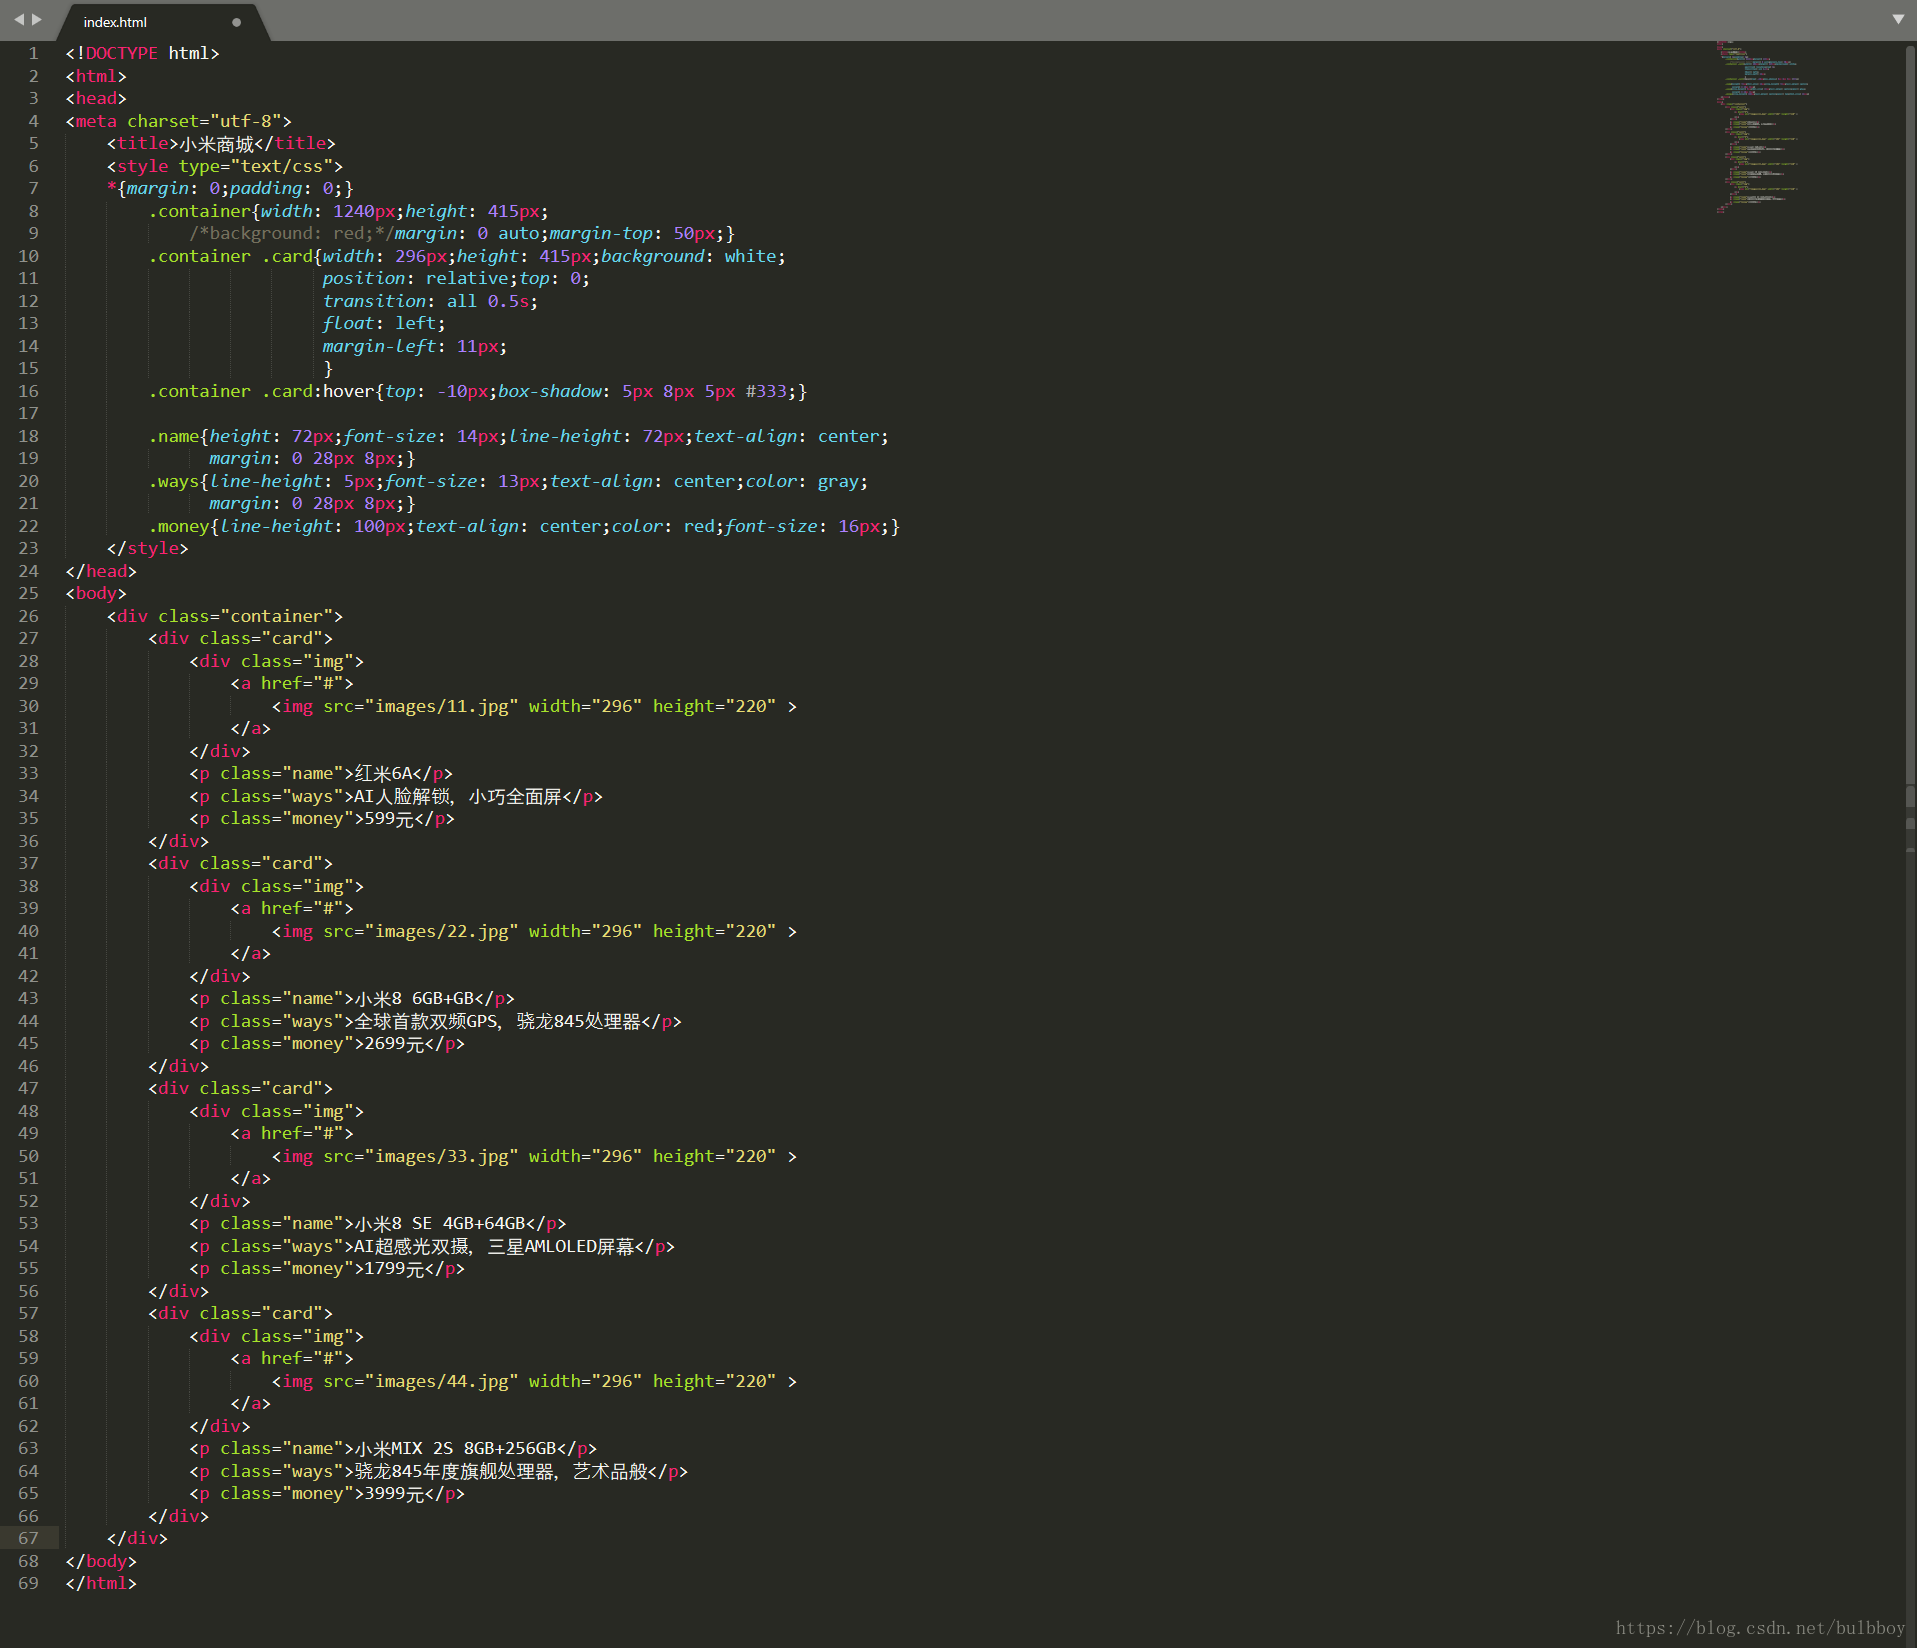The width and height of the screenshot is (1917, 1648).
Task: Click the .card:hover box-shadow rule
Action: tap(477, 391)
